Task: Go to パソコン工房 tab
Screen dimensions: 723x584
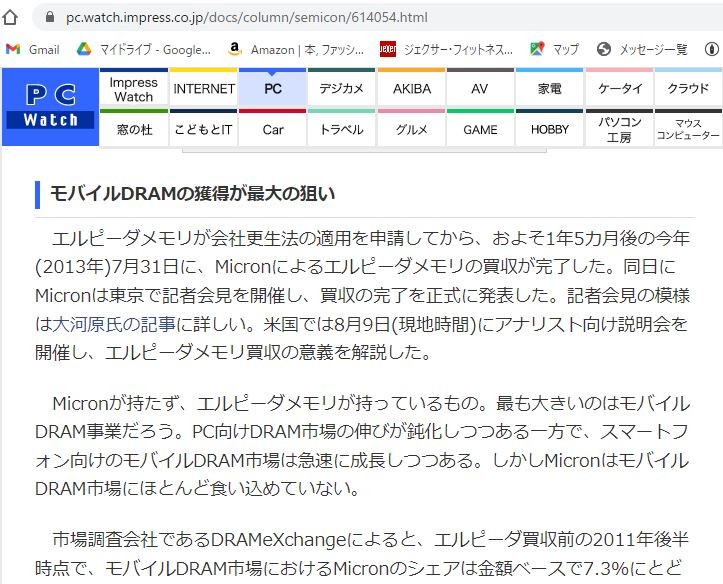Action: pos(619,130)
